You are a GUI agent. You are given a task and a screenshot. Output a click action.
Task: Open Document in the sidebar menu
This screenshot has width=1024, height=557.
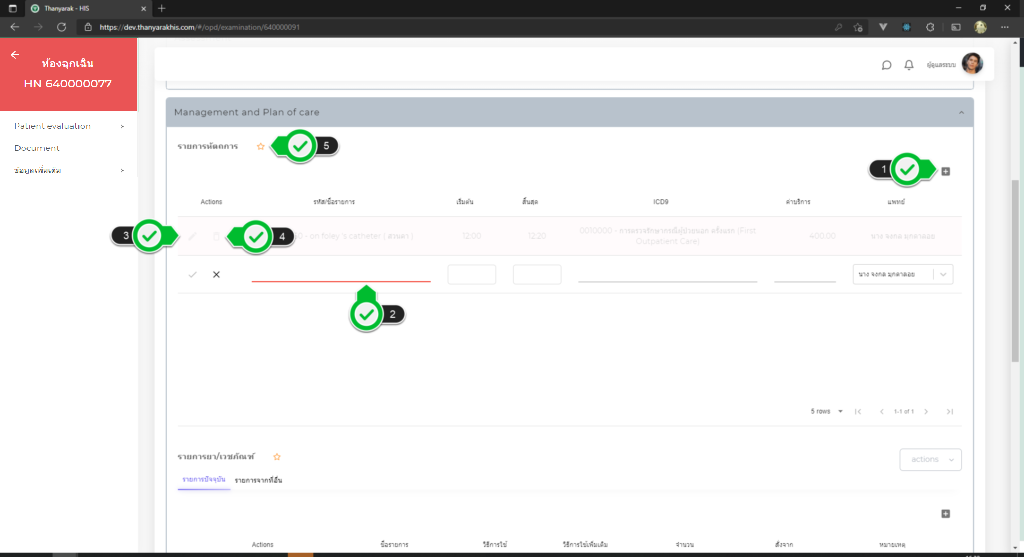pyautogui.click(x=37, y=148)
